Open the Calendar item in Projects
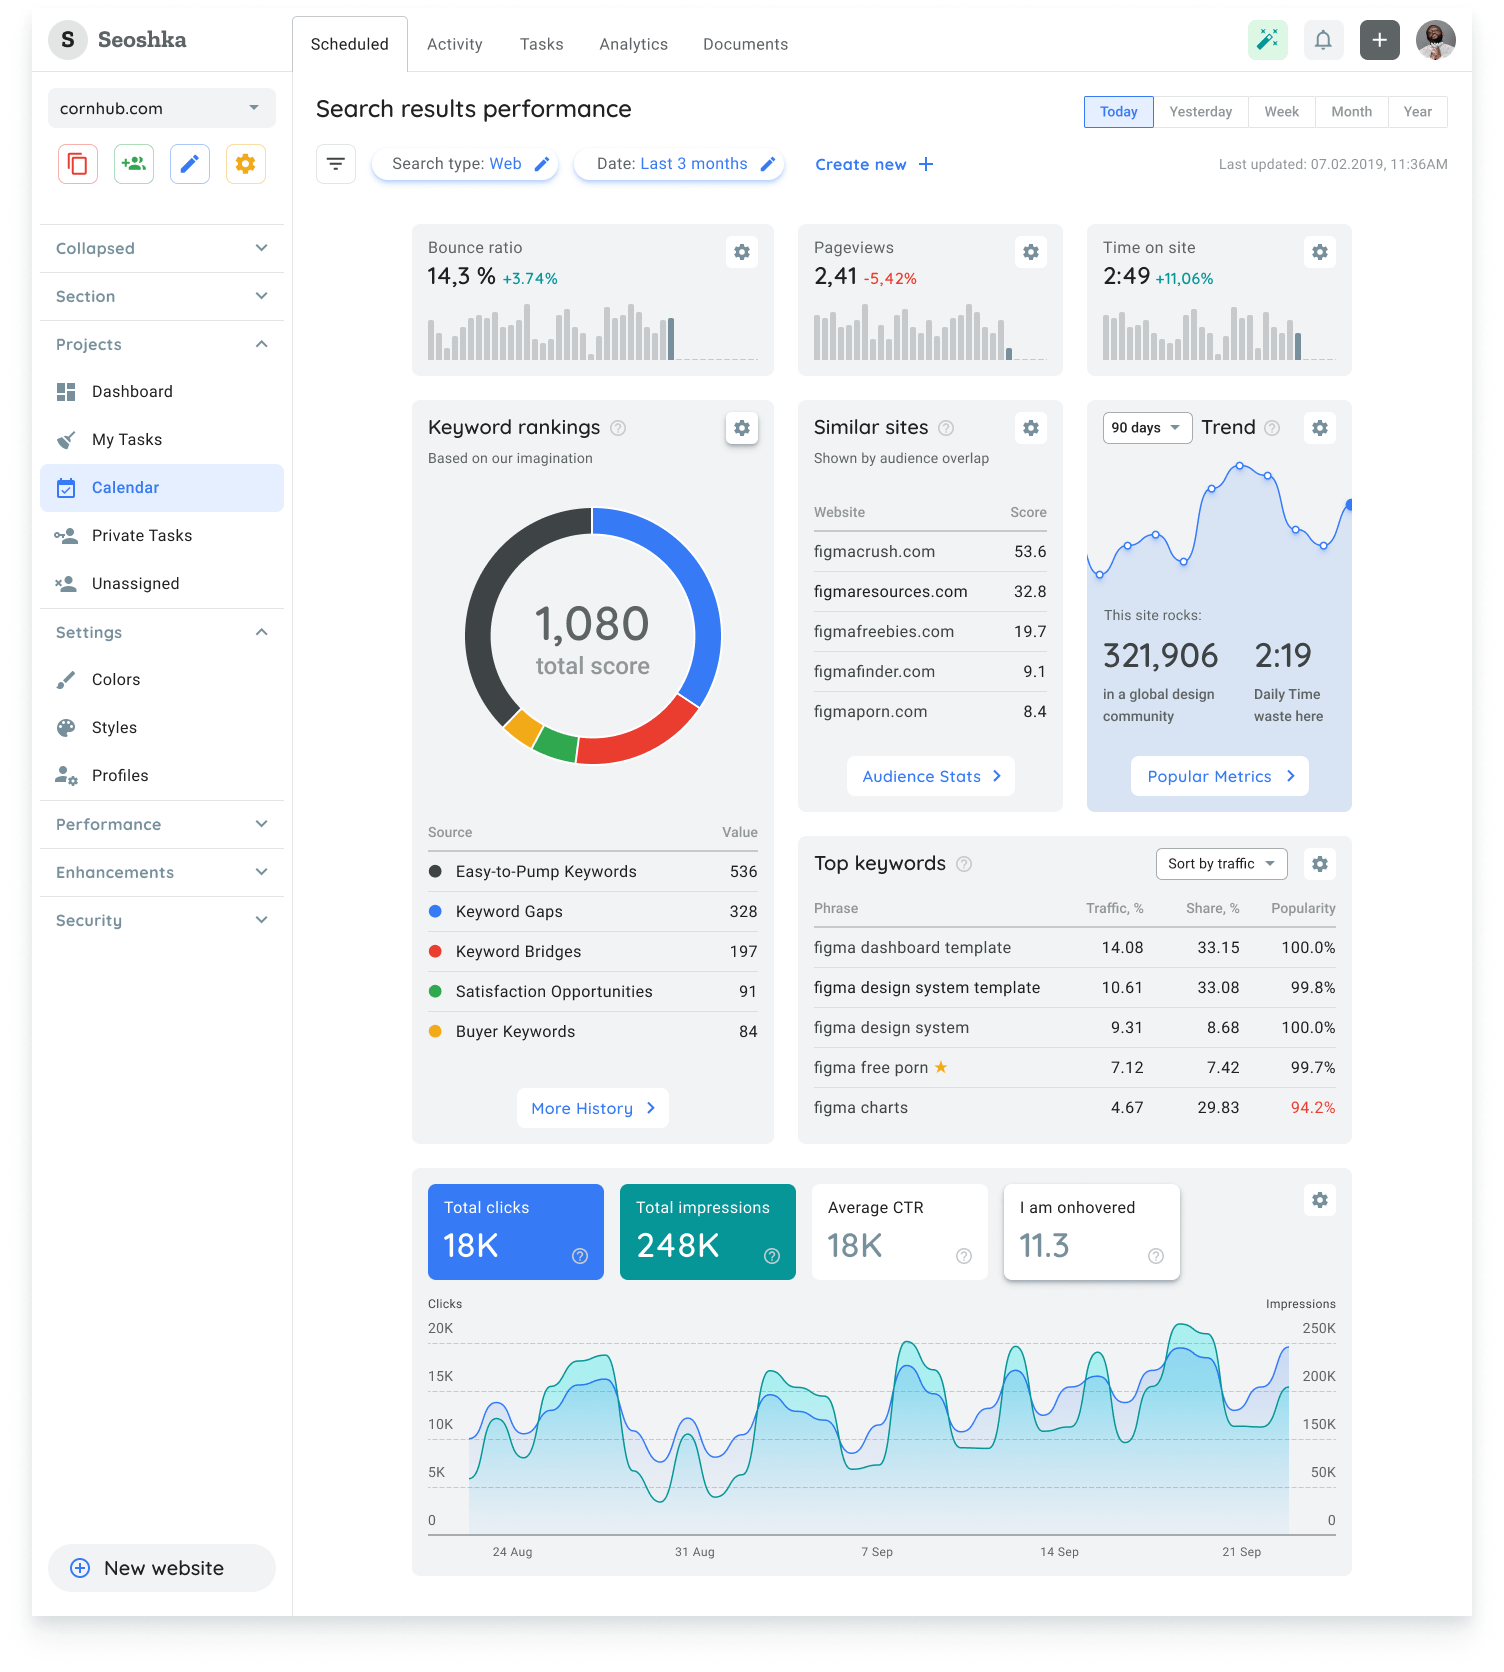1504x1672 pixels. [162, 488]
